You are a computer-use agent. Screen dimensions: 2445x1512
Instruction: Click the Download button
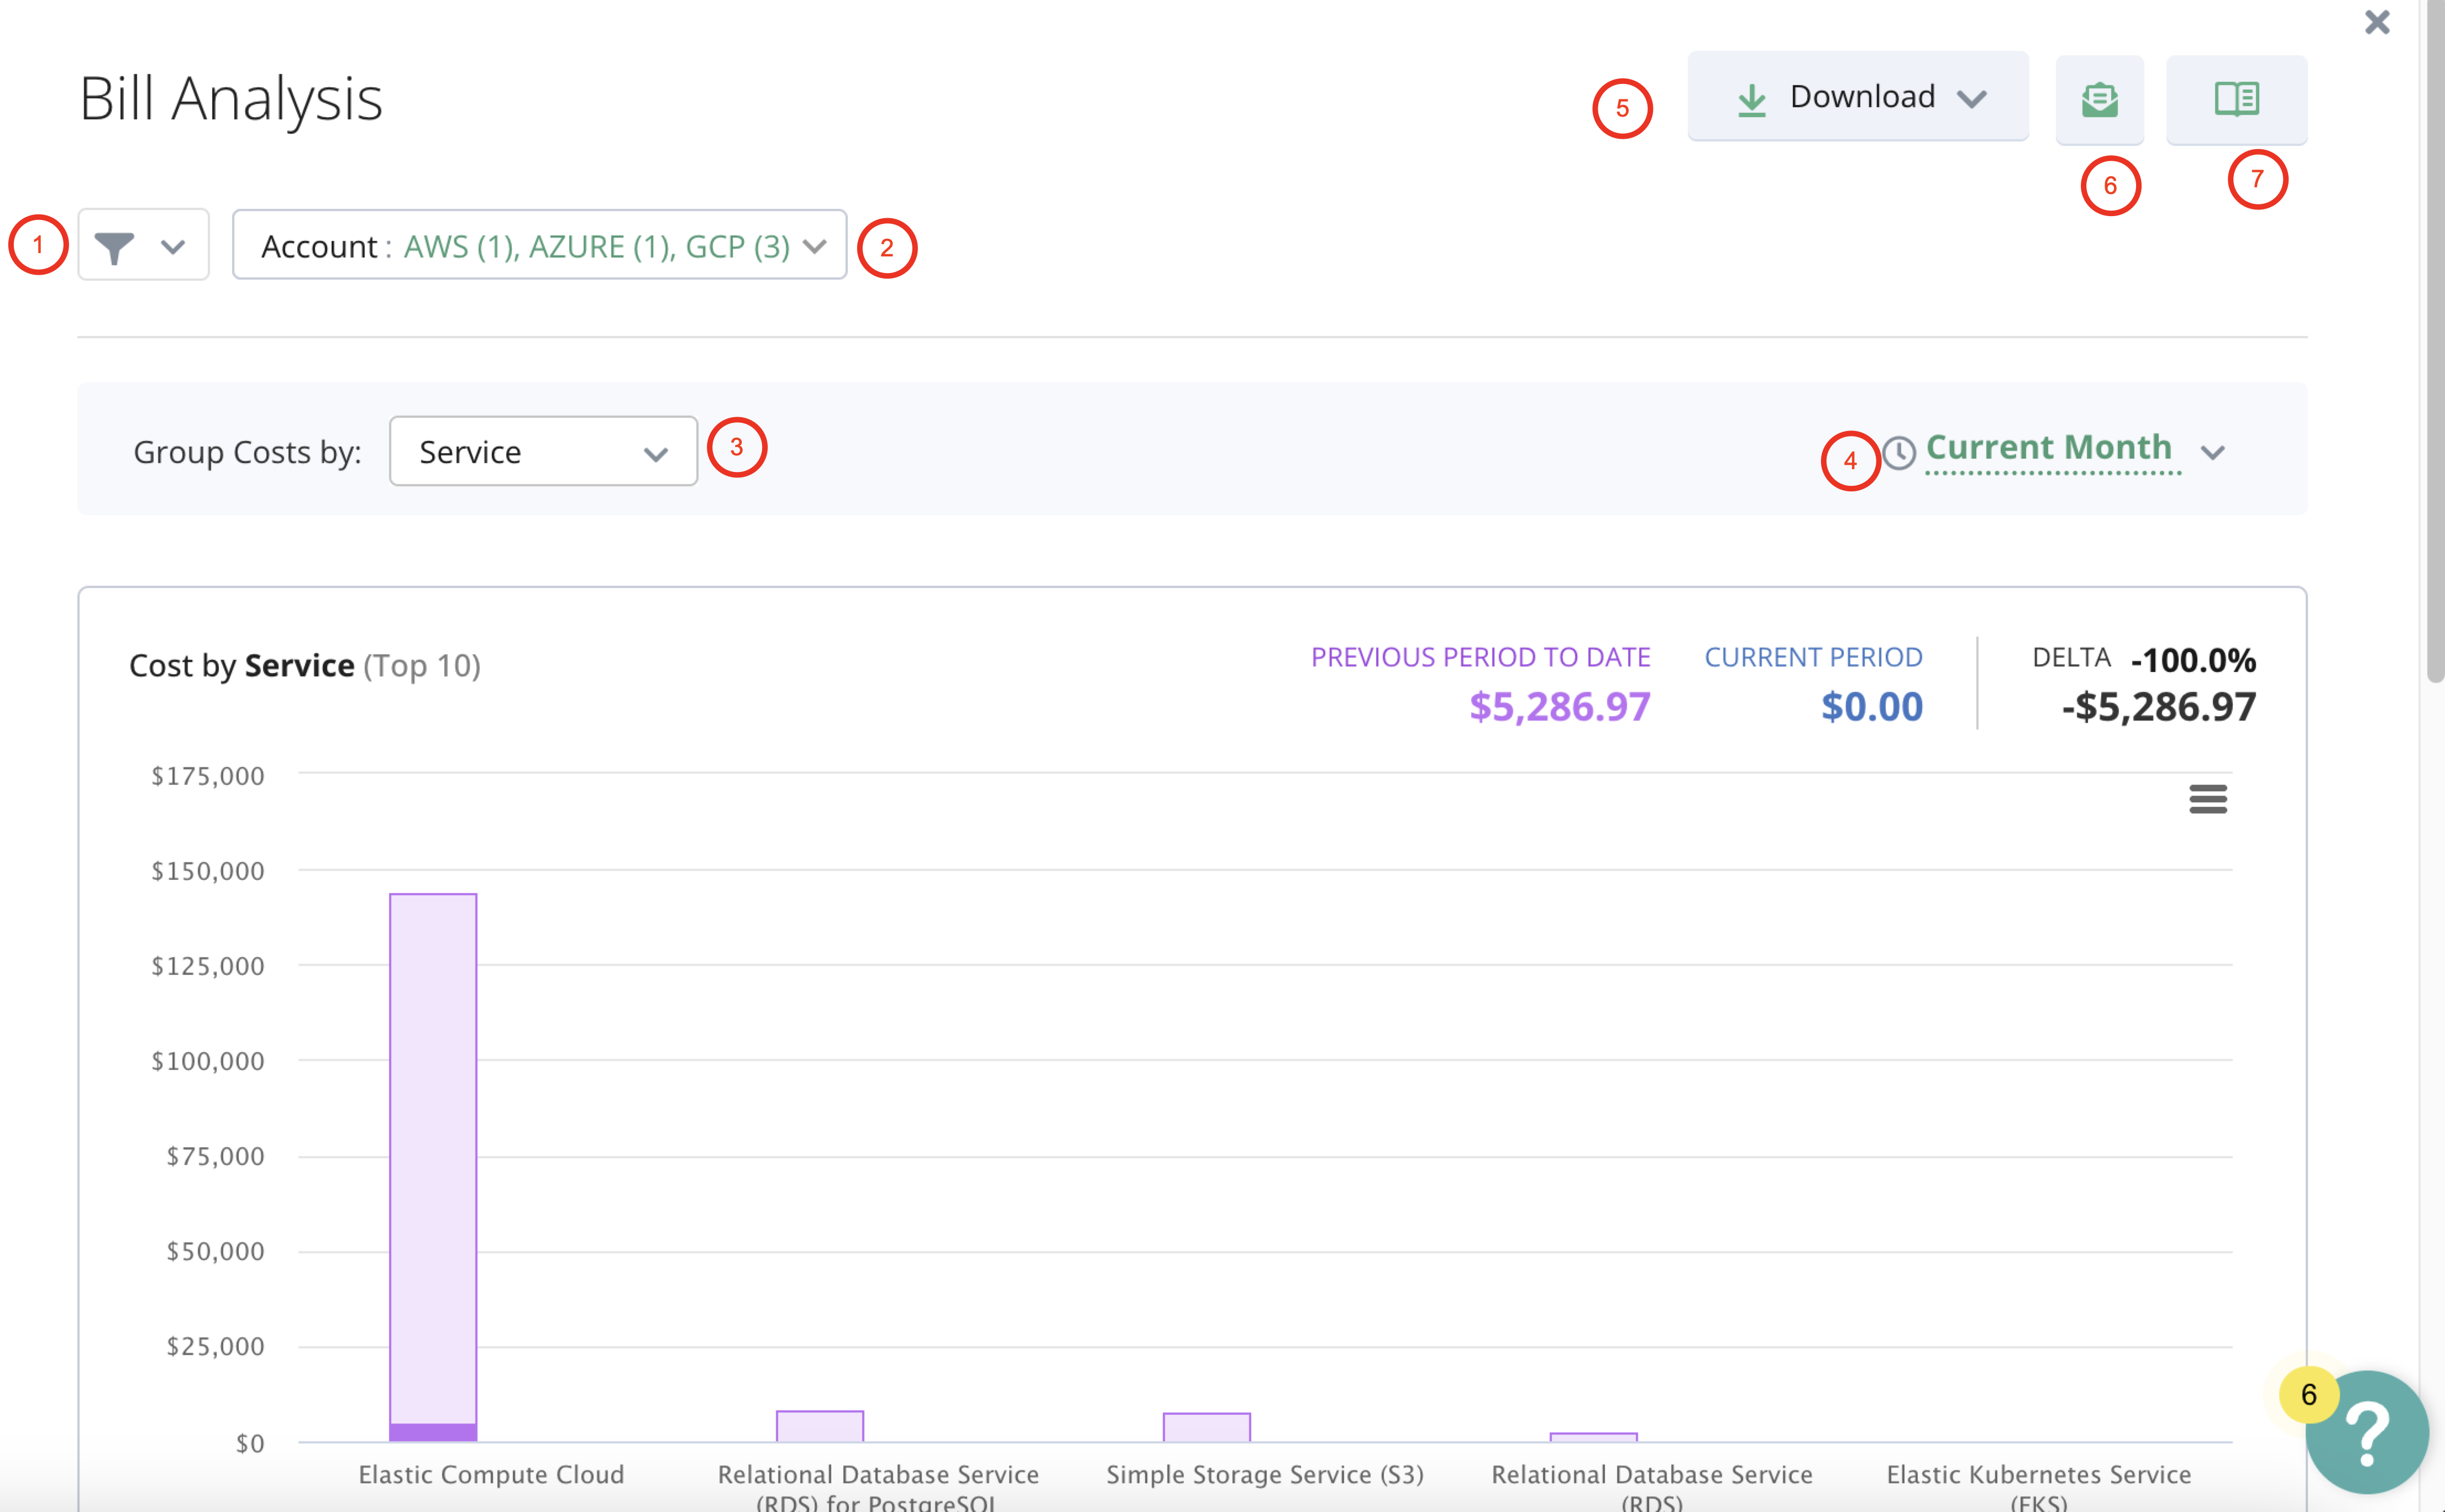[x=1858, y=97]
